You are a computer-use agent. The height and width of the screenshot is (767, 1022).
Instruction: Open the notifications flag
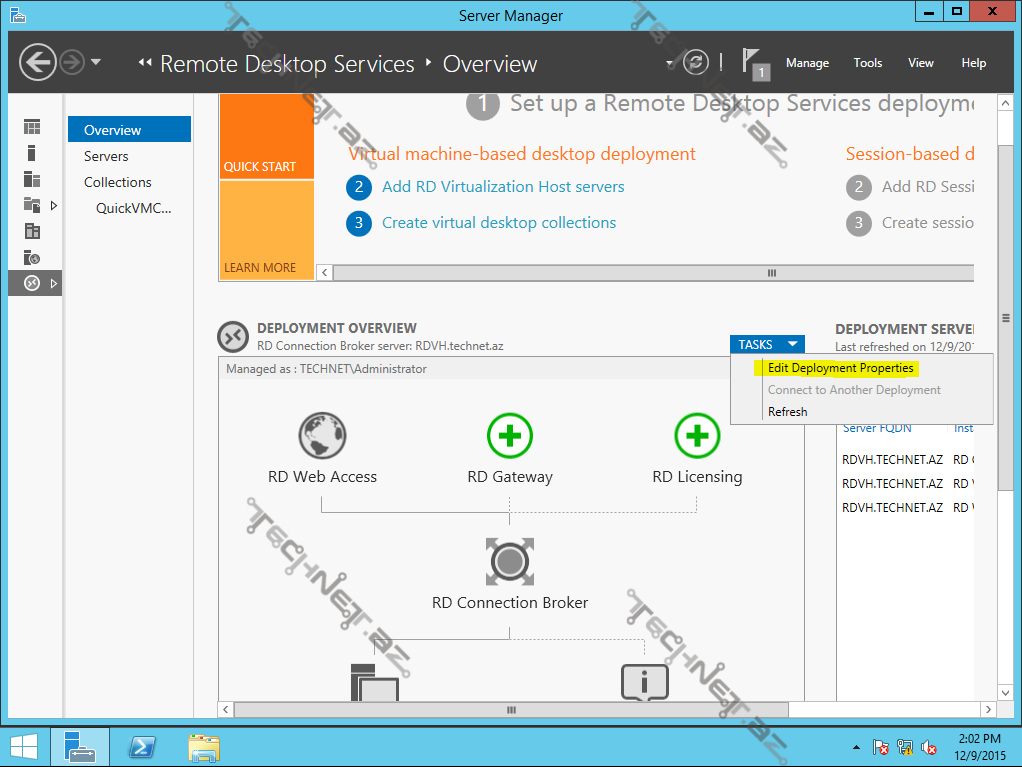[x=753, y=62]
